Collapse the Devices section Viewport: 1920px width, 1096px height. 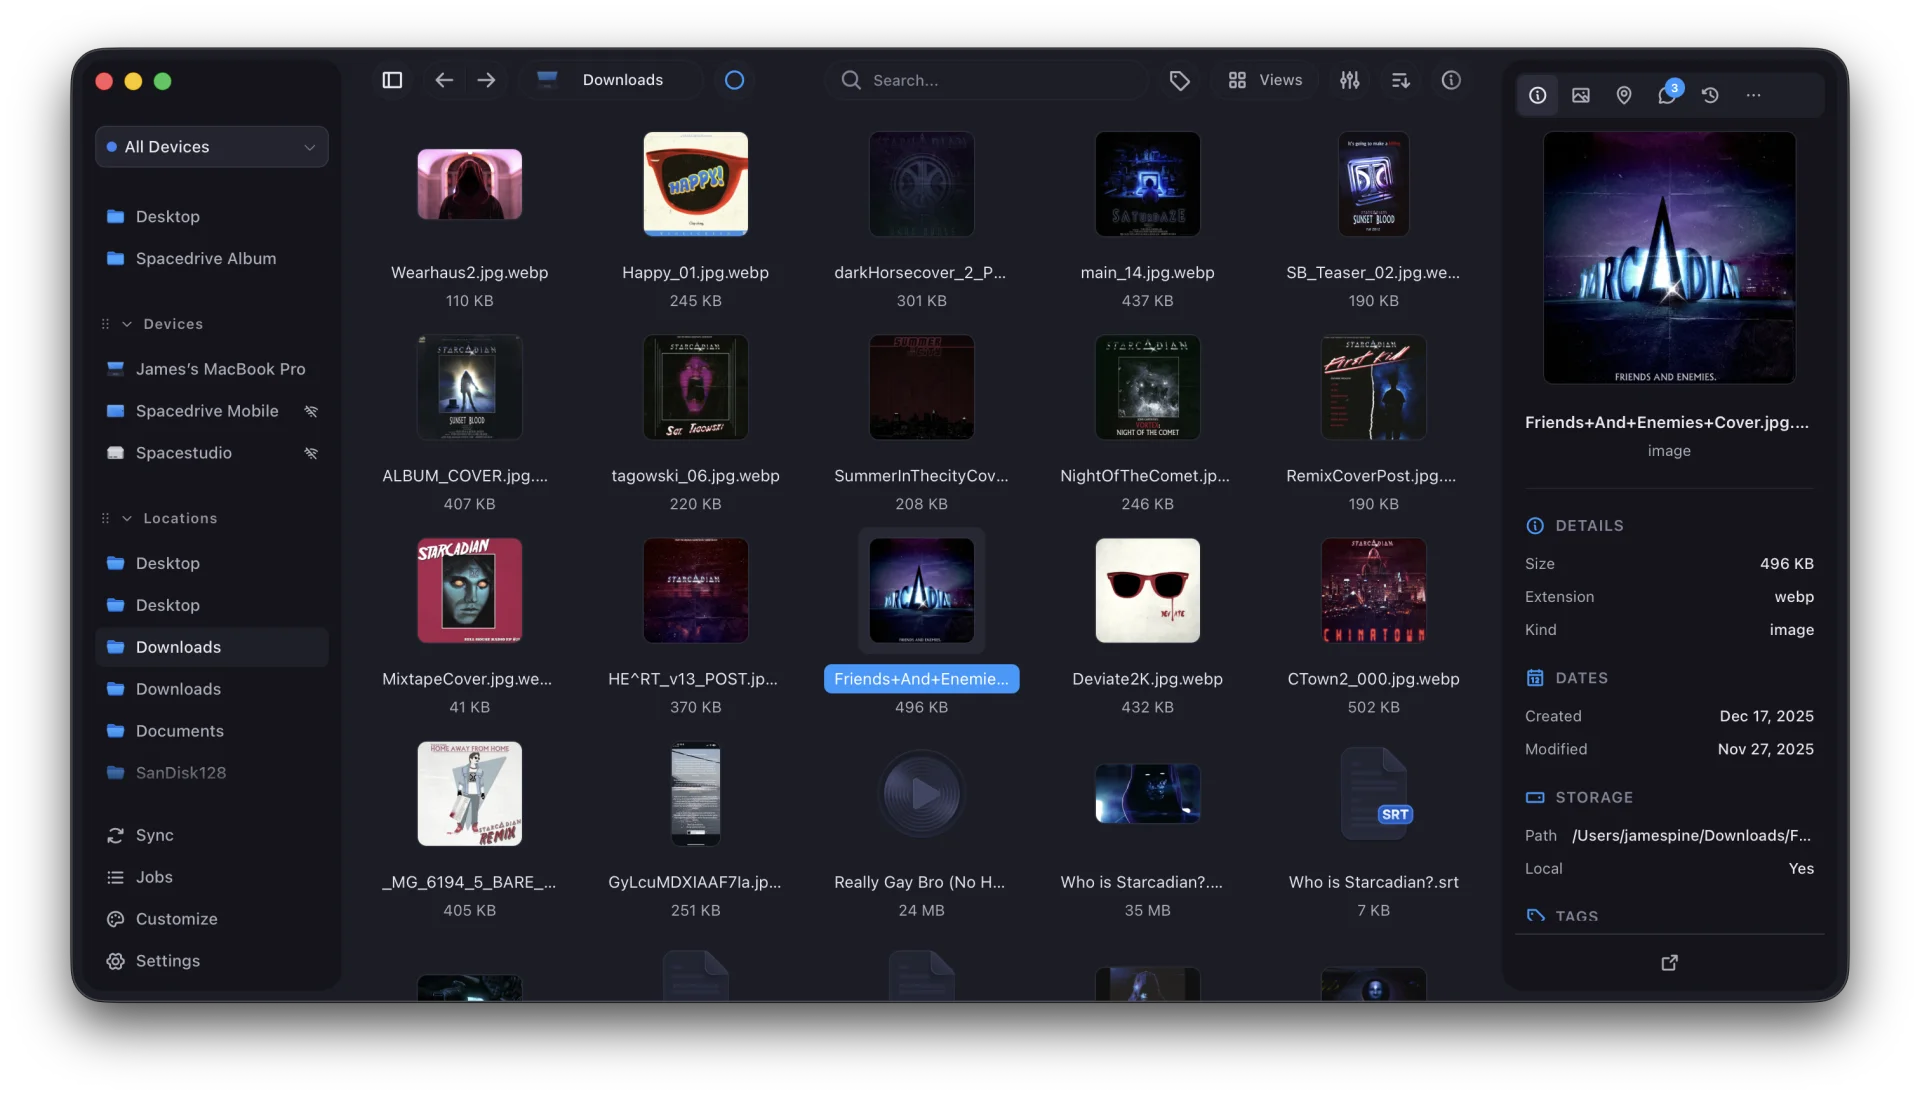[x=127, y=324]
